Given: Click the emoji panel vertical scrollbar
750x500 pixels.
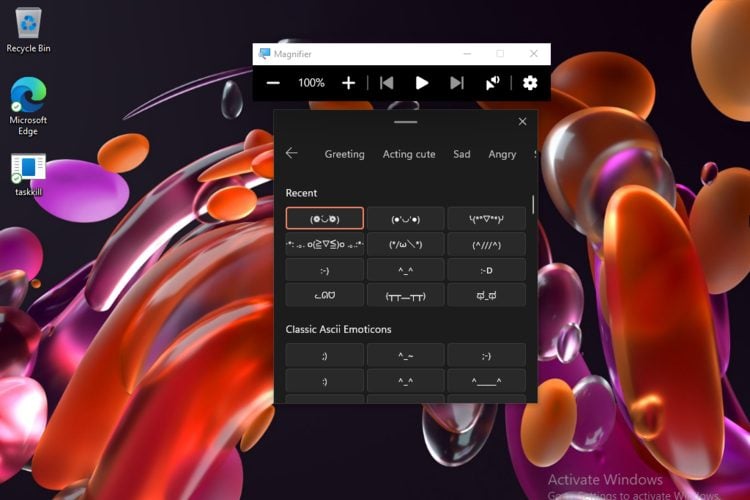Looking at the screenshot, I should click(x=533, y=204).
